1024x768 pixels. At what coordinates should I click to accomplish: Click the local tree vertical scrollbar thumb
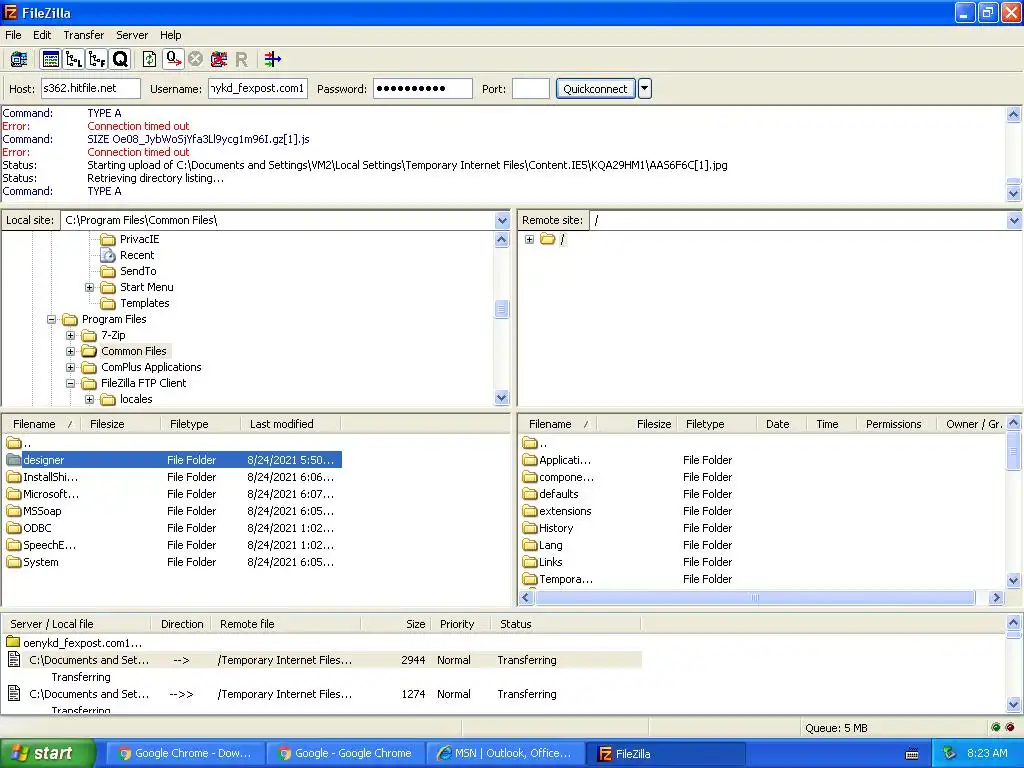502,308
